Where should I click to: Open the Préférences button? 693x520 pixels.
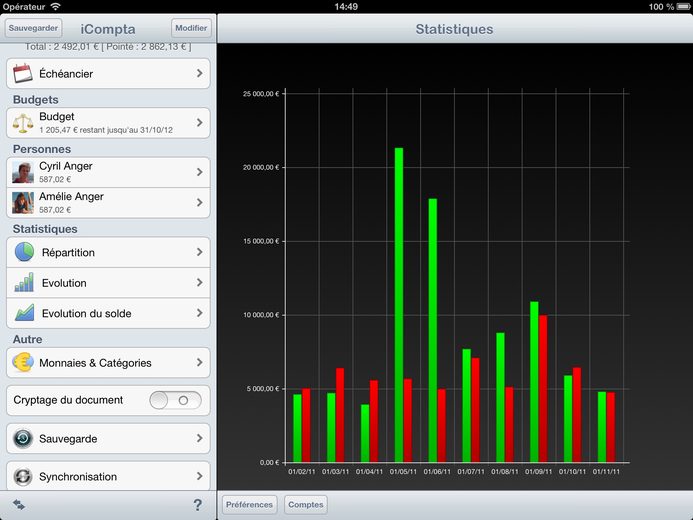pos(249,505)
